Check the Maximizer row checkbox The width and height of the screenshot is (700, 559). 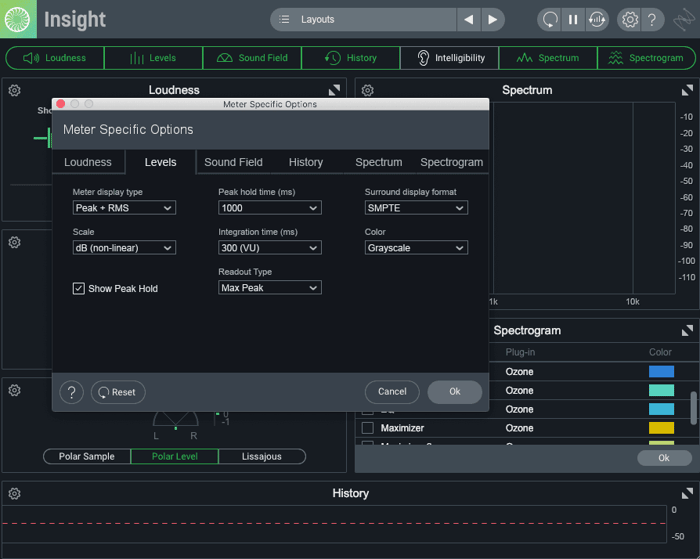pos(367,428)
